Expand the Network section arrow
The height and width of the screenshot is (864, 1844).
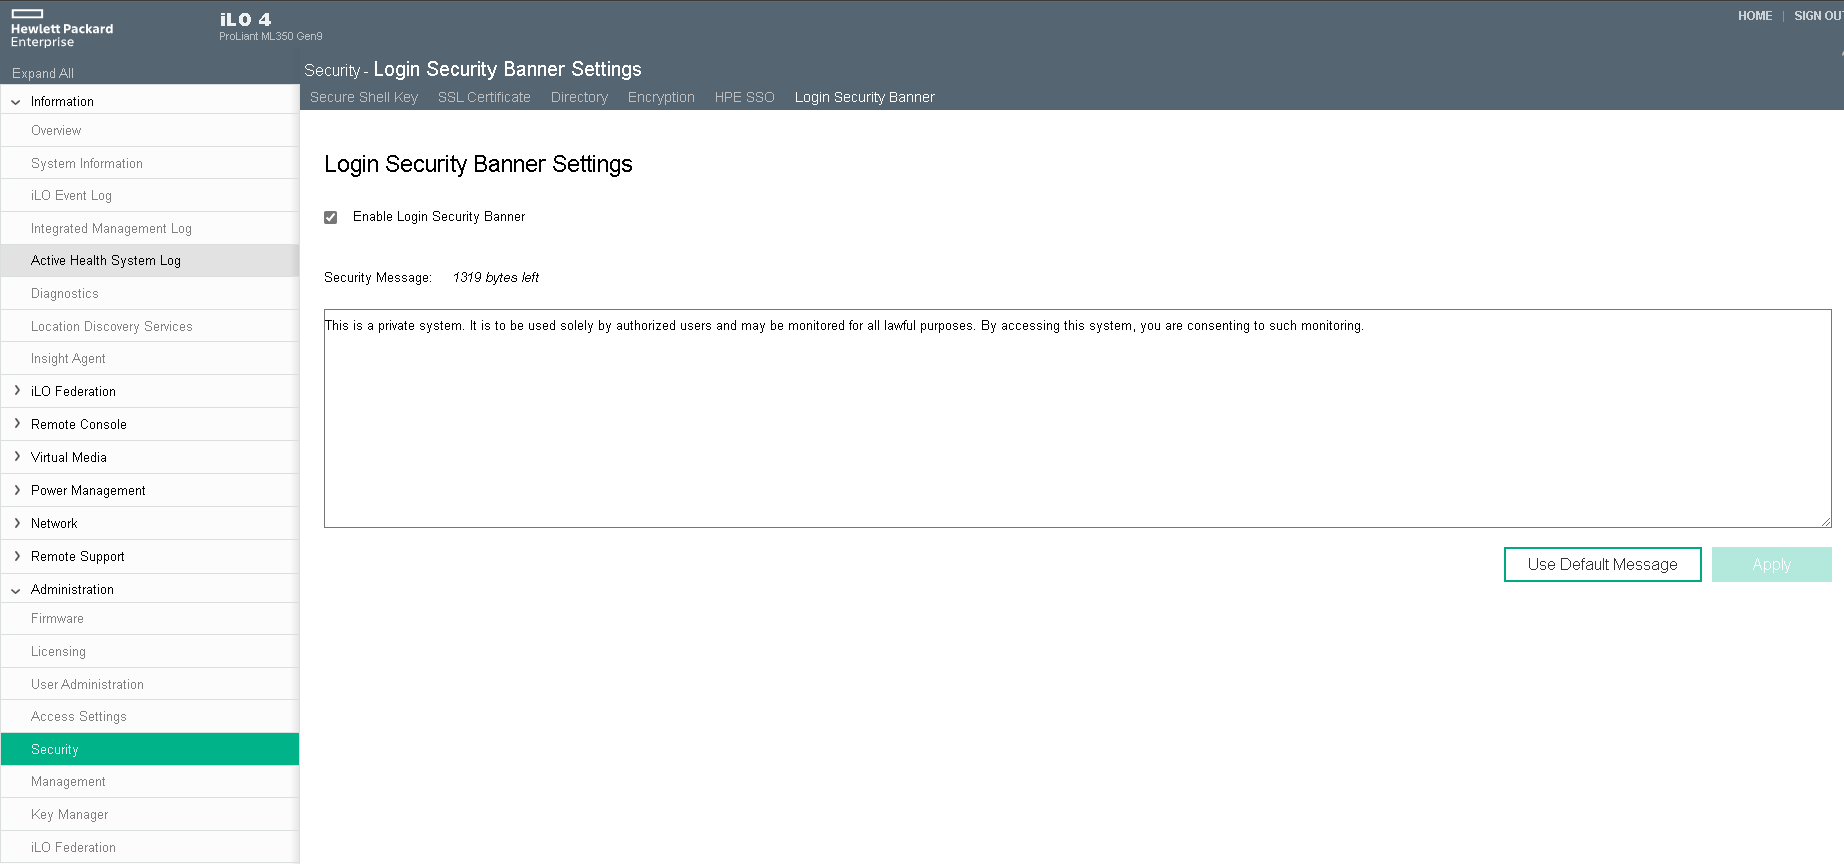tap(17, 523)
